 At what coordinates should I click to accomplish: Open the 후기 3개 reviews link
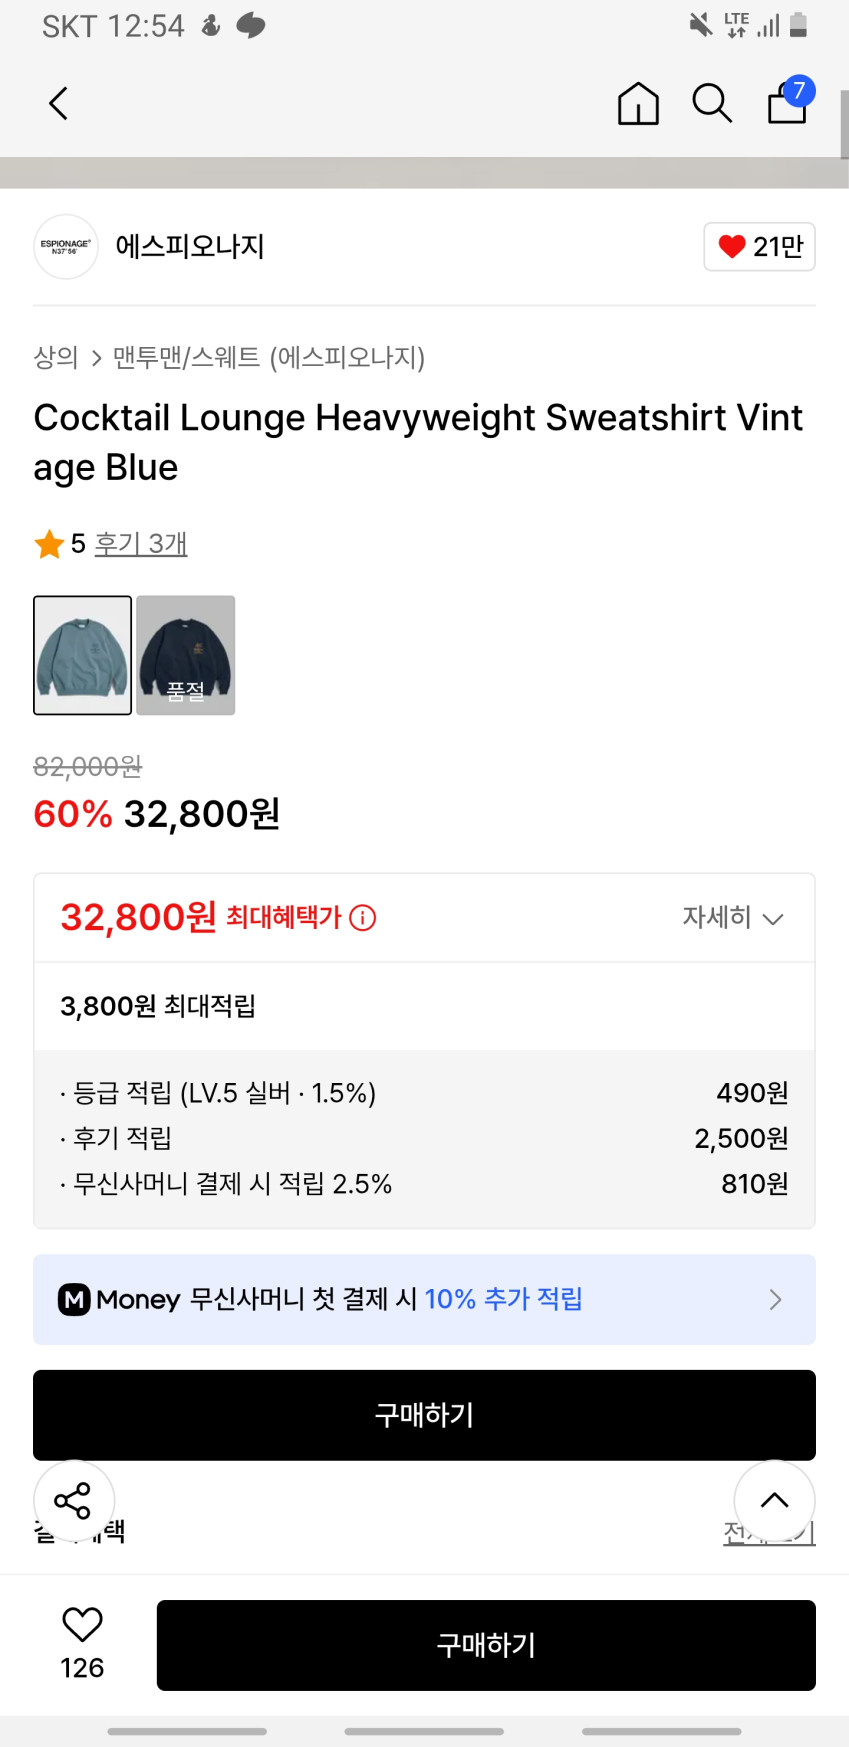coord(141,543)
